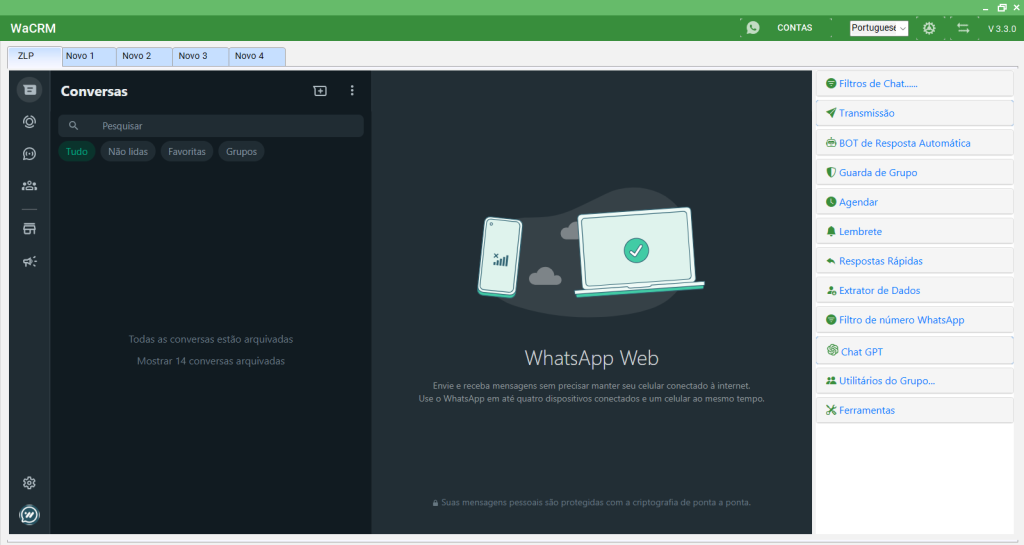This screenshot has height=545, width=1024.
Task: Click Mostrar 14 conversas arquivadas link
Action: click(211, 361)
